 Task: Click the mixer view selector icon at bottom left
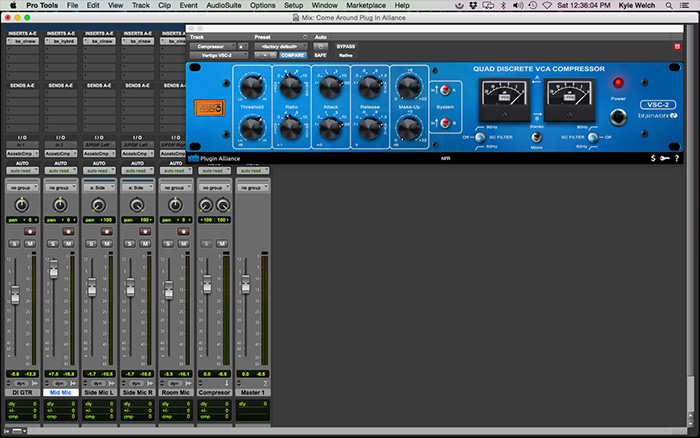coord(17,431)
